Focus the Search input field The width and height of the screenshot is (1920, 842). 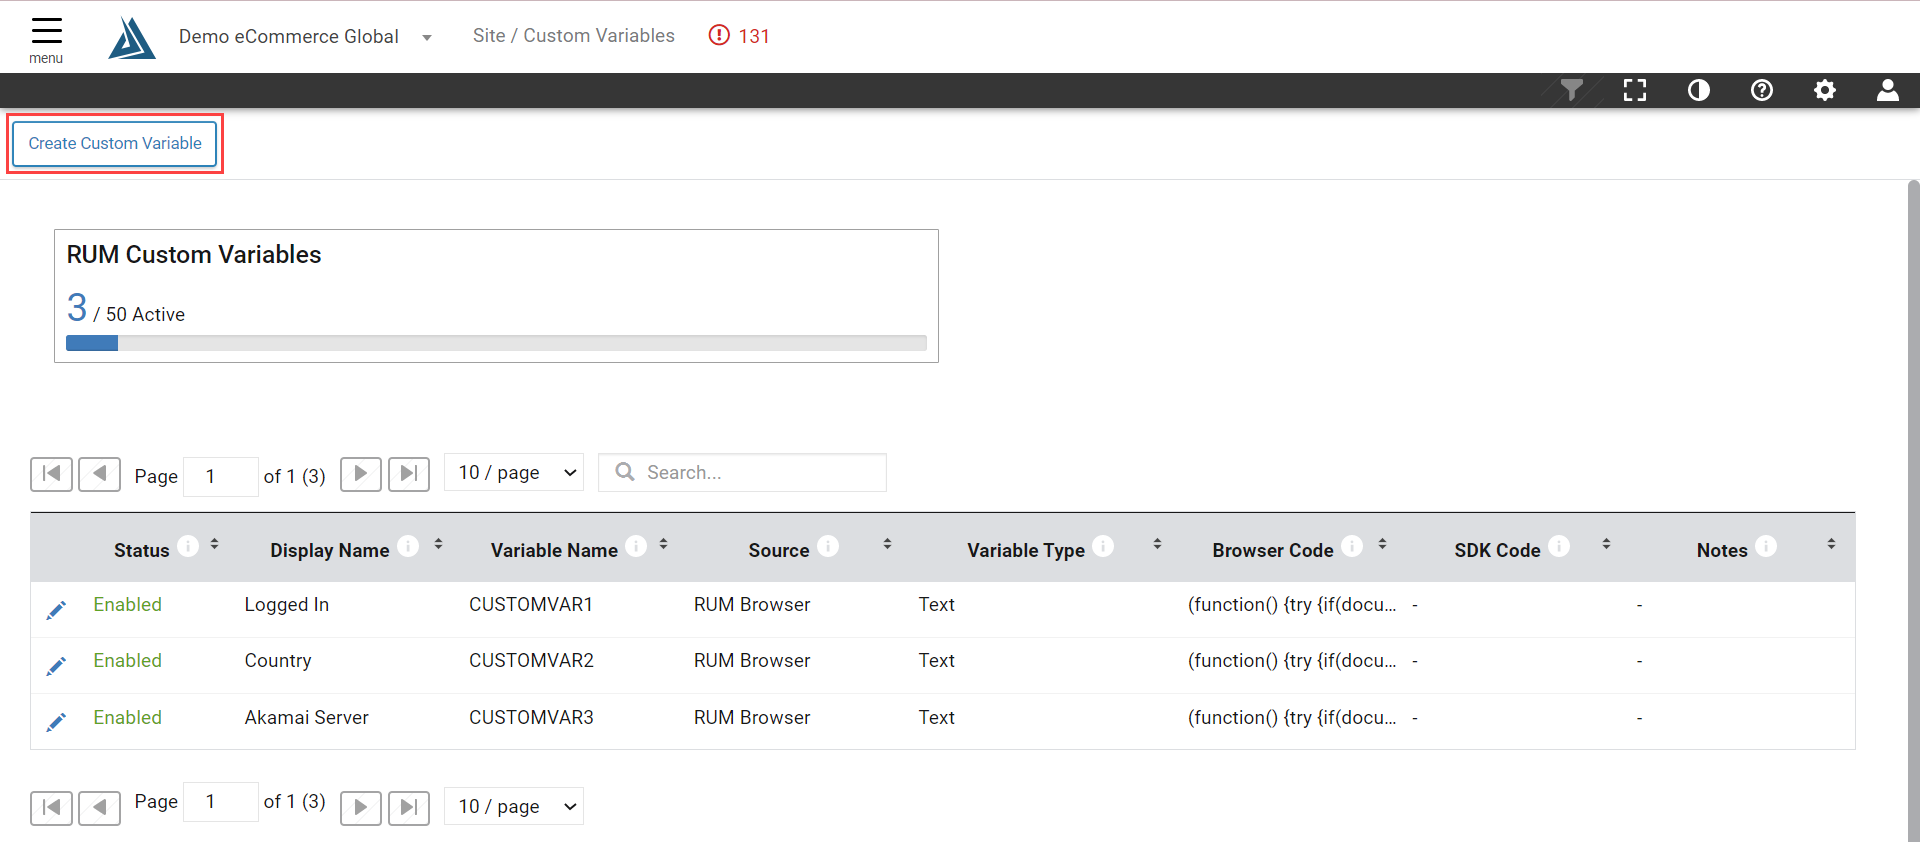pos(742,473)
